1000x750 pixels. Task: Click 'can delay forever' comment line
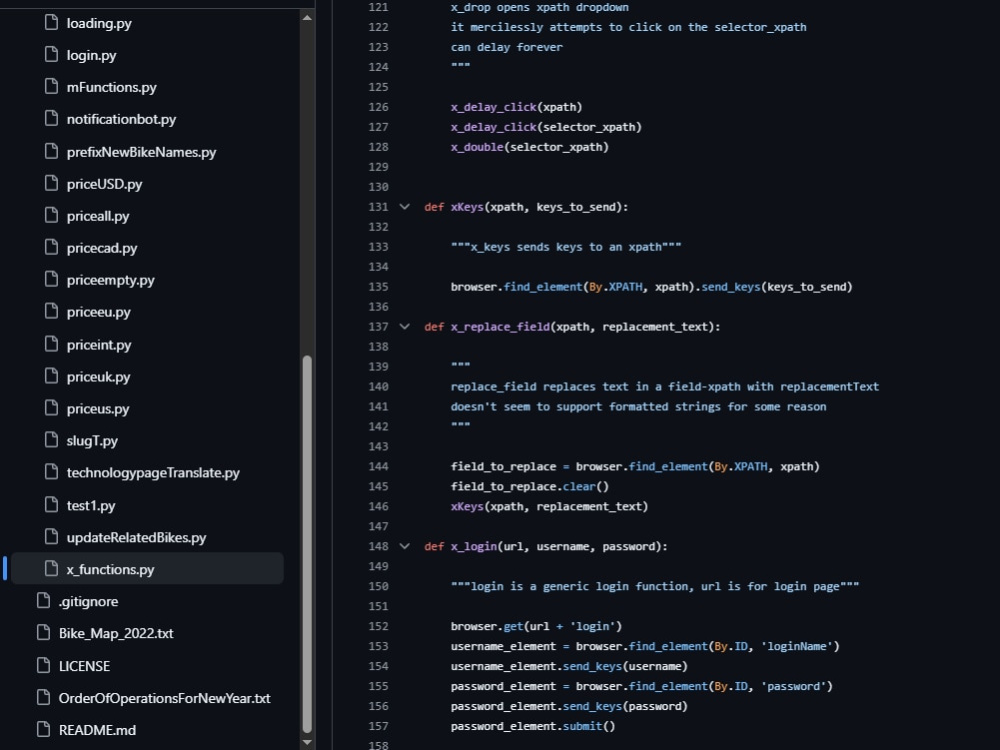(506, 47)
